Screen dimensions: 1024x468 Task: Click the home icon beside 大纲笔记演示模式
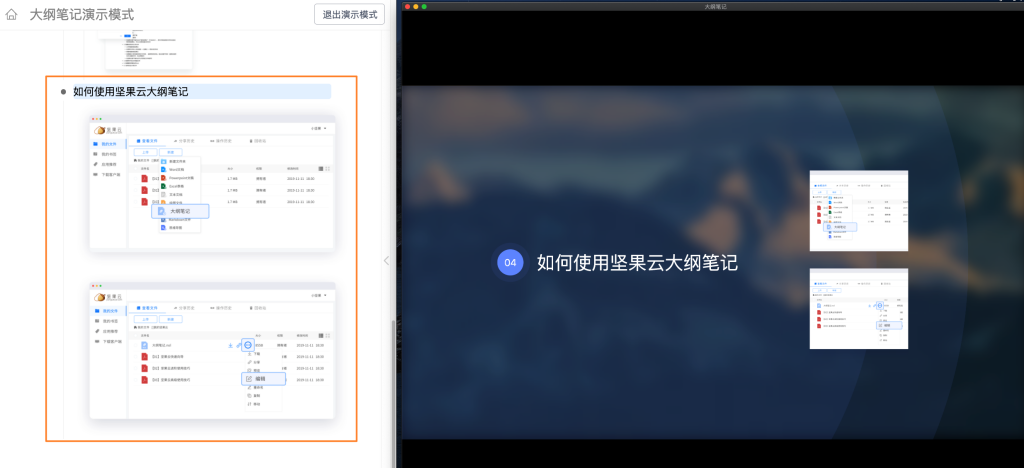(x=11, y=14)
